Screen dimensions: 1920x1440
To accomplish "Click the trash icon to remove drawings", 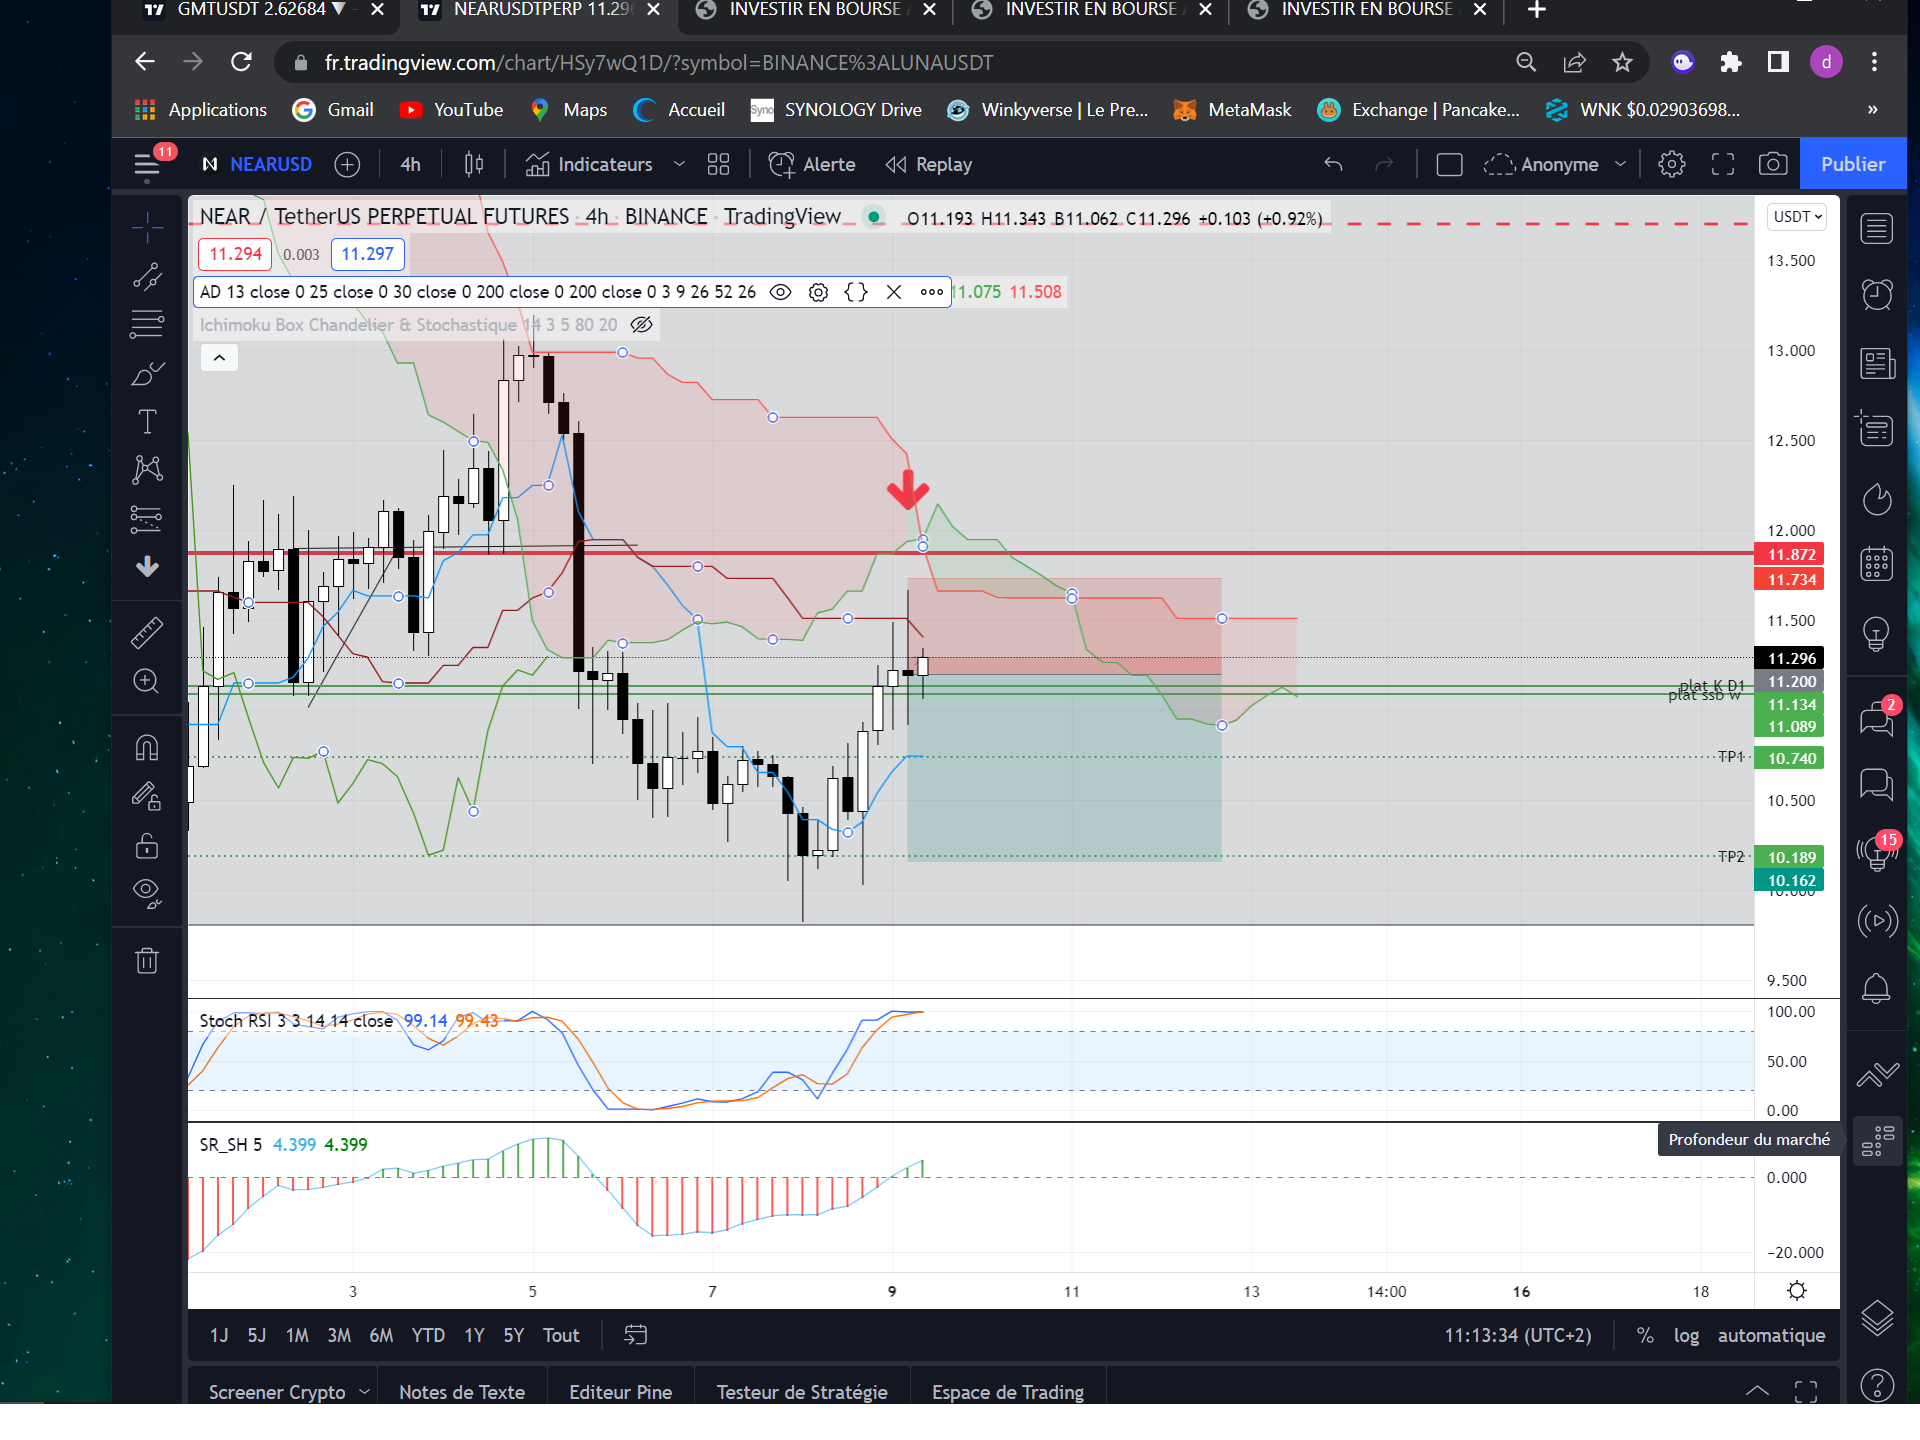I will 147,960.
